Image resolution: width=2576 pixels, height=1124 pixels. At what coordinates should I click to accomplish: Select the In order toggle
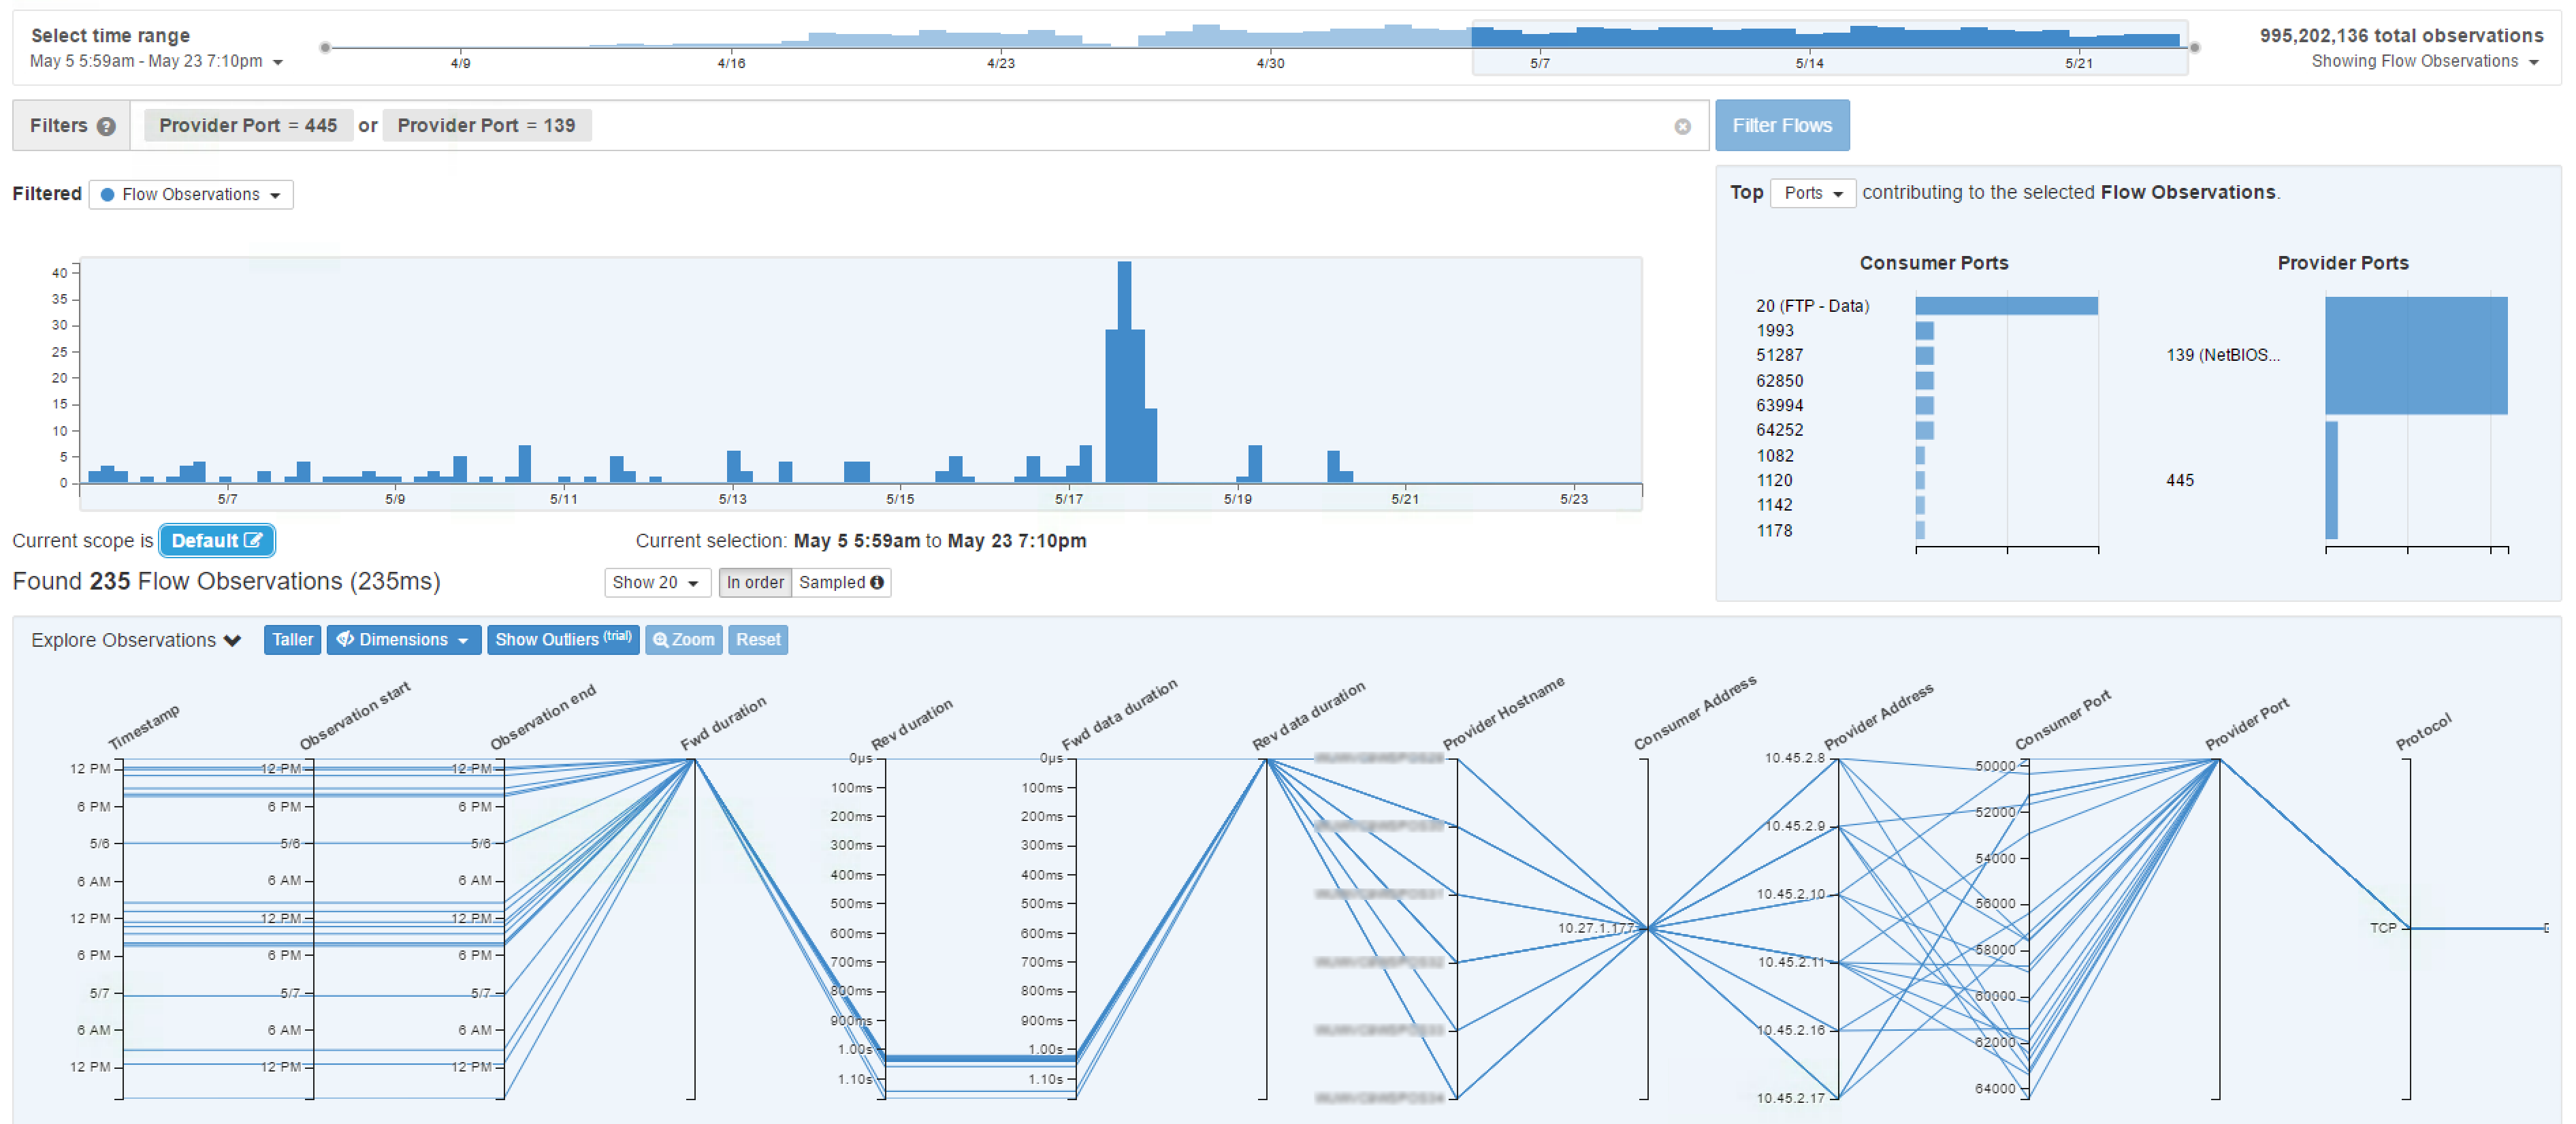coord(755,582)
